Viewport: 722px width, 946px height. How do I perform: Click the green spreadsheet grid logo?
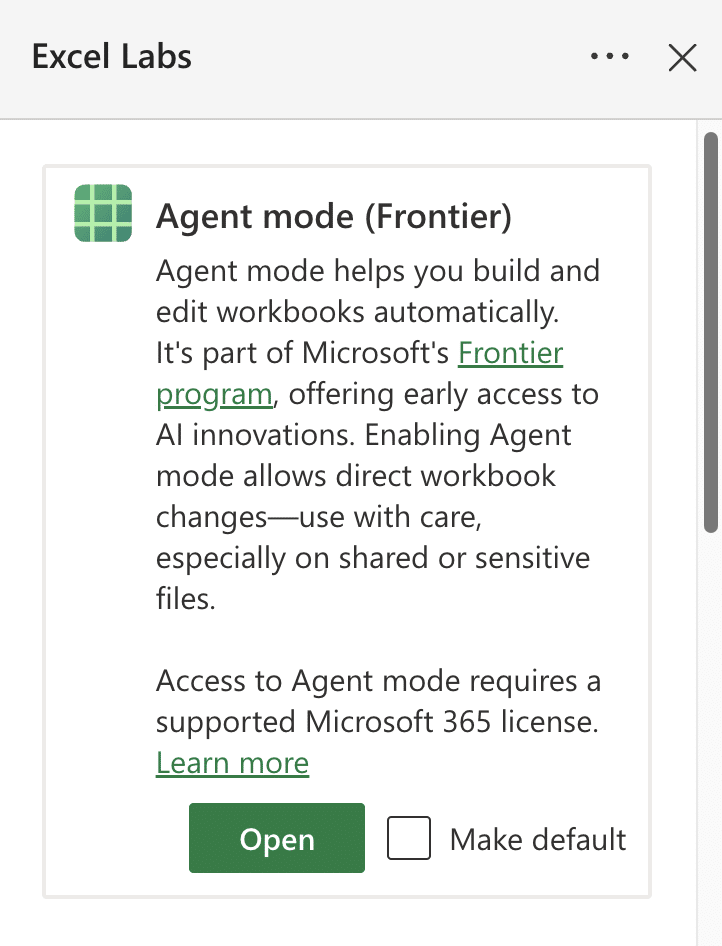coord(104,212)
